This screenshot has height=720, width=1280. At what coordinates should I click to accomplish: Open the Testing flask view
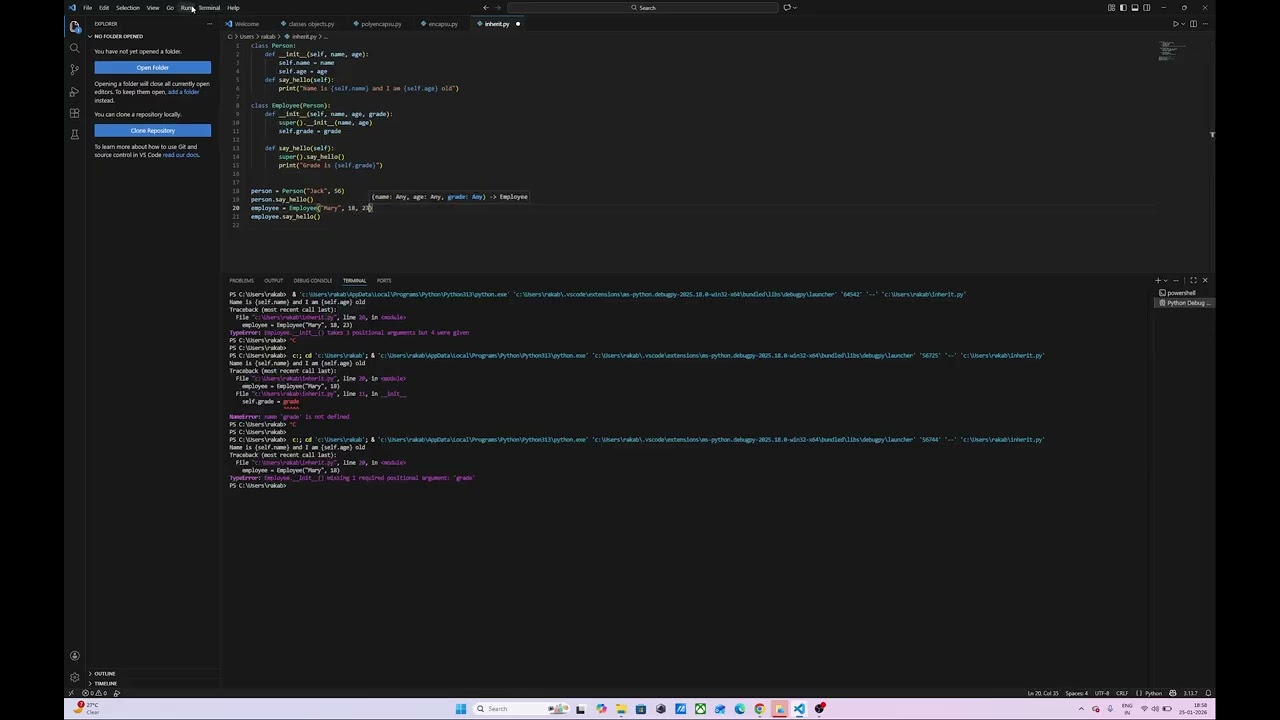pos(74,135)
